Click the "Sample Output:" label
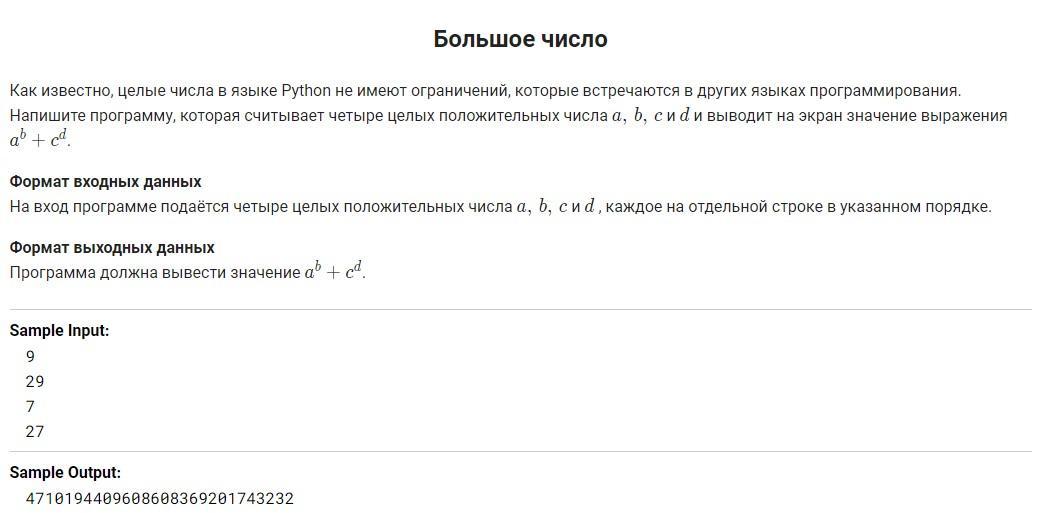The width and height of the screenshot is (1044, 513). (x=65, y=472)
